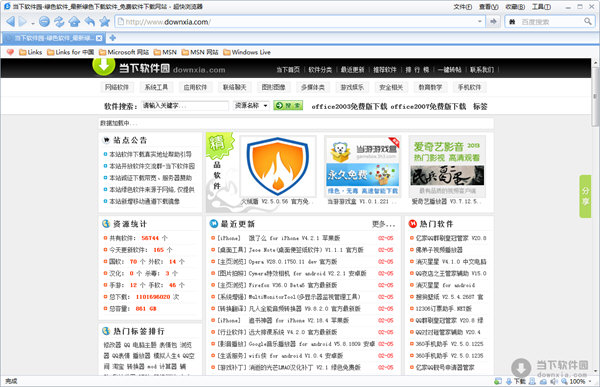This screenshot has height=387, width=600.
Task: Click the 百度搜索 browser search box
Action: coord(551,22)
